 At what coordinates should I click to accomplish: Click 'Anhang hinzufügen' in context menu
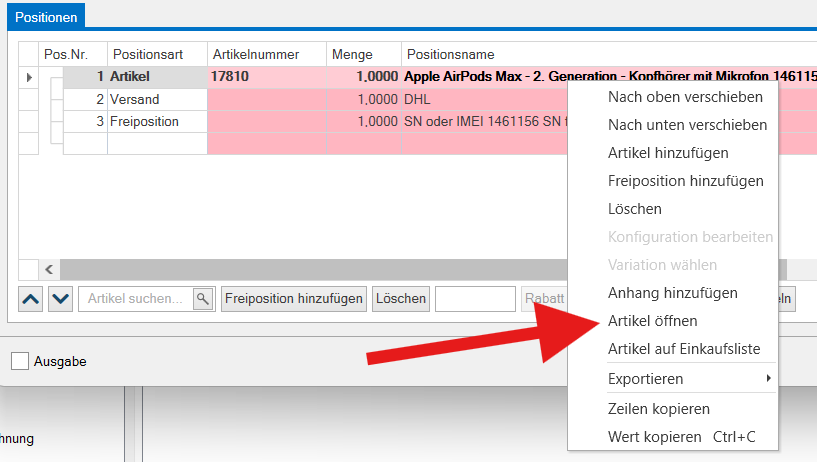[x=672, y=293]
